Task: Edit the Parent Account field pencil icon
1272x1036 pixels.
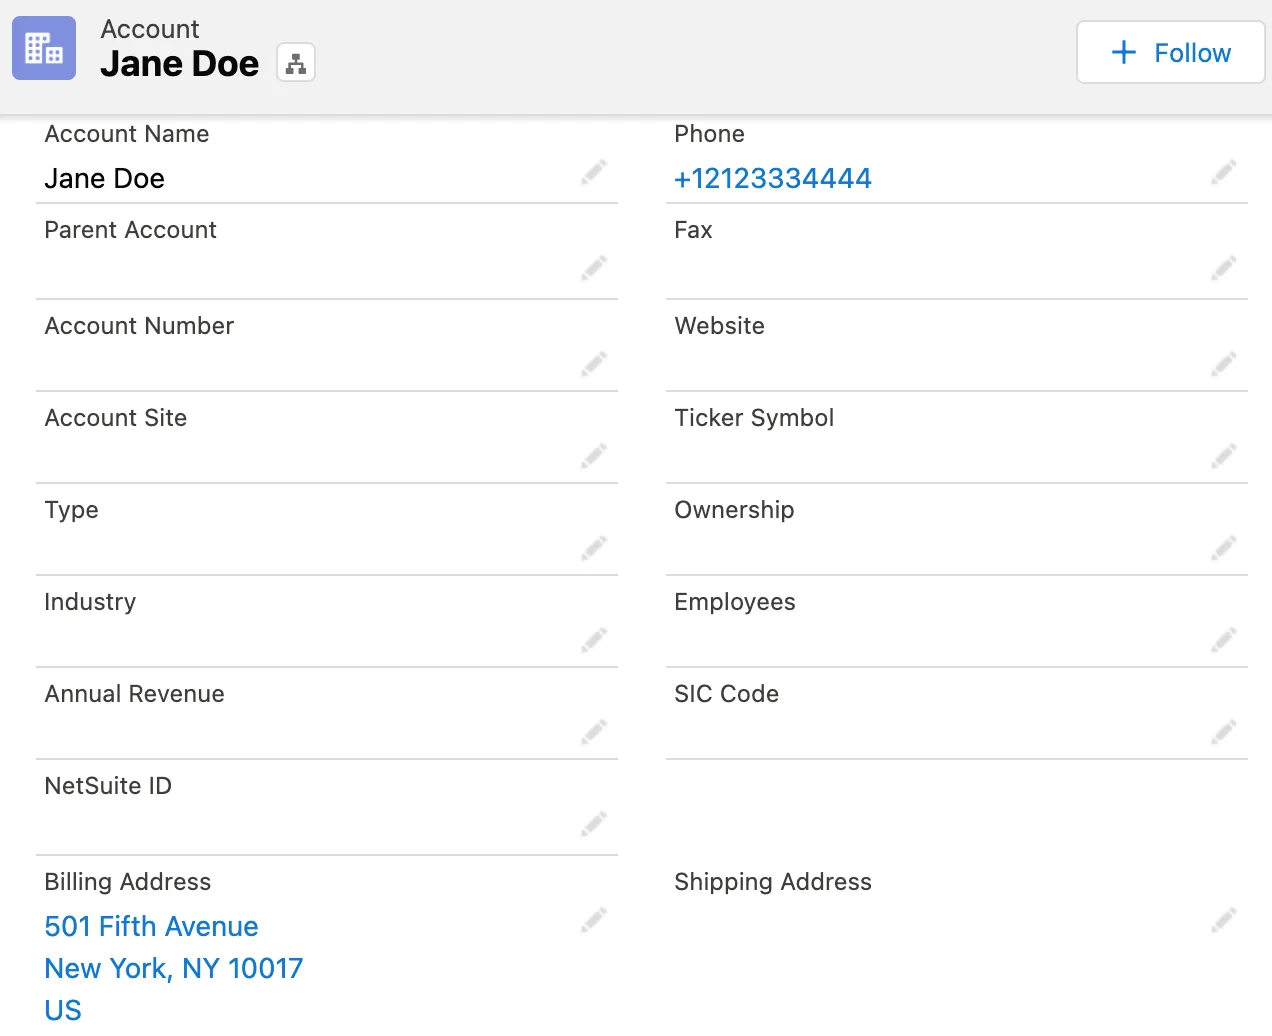Action: click(593, 268)
